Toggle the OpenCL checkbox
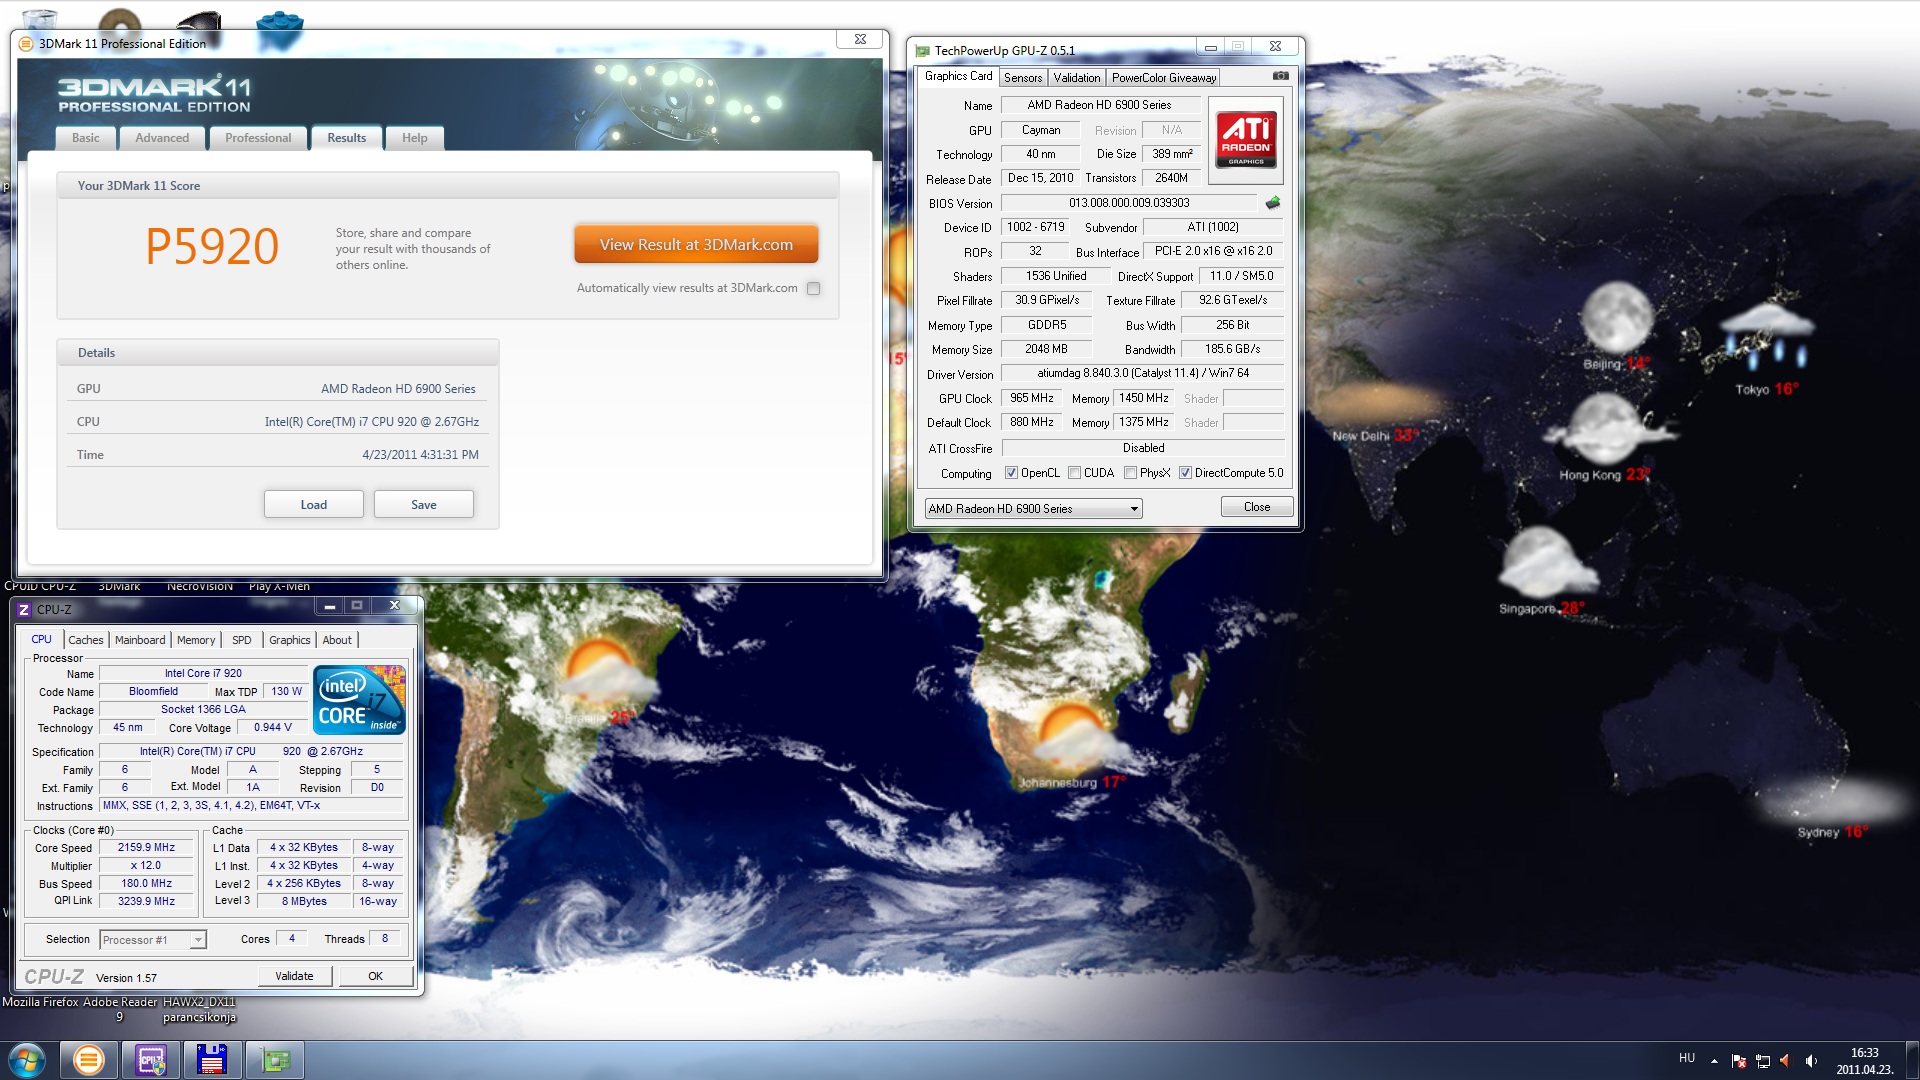 pos(1011,473)
